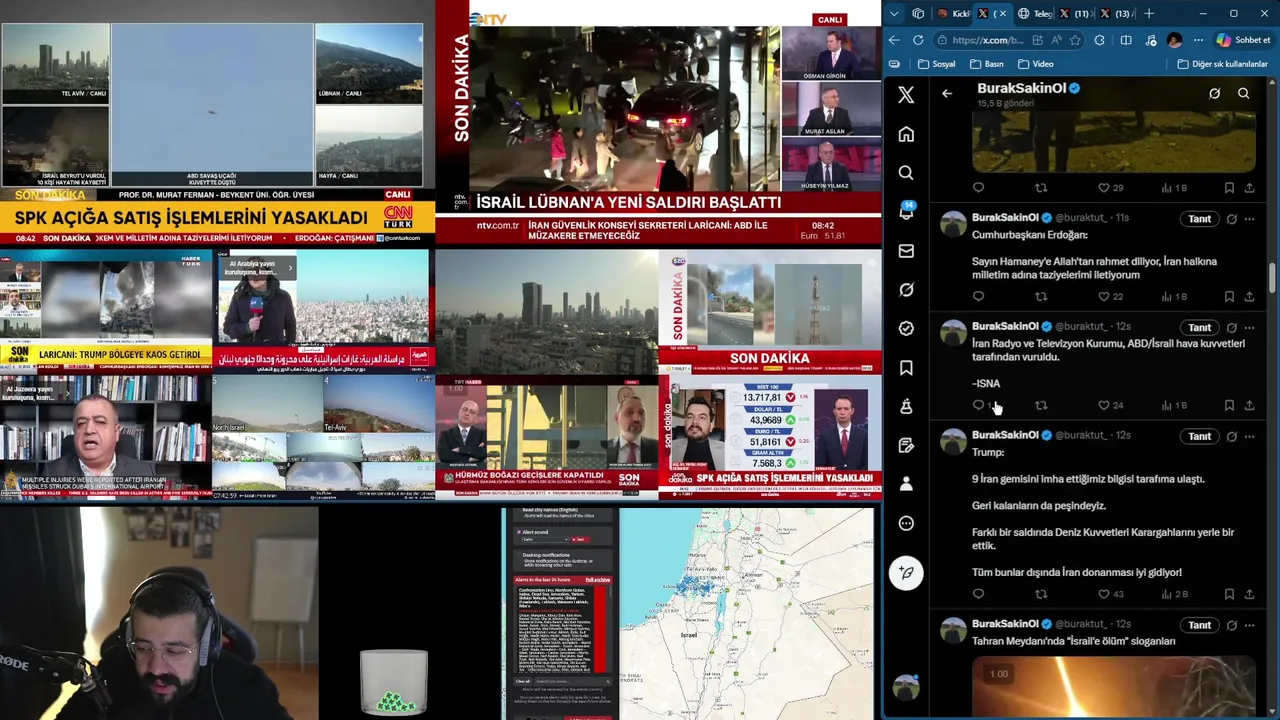Open Profile icon in X sidebar
Image resolution: width=1280 pixels, height=720 pixels.
pyautogui.click(x=906, y=484)
